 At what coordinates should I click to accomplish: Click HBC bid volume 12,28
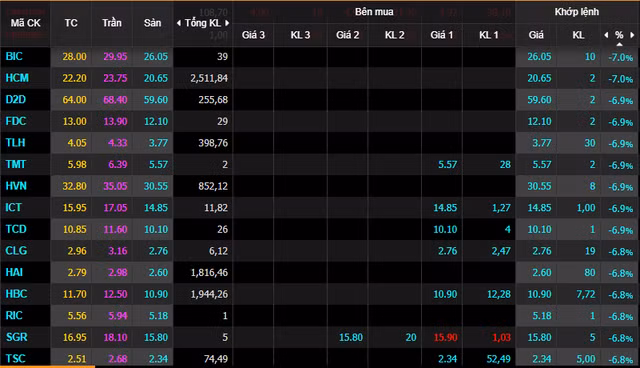(x=499, y=295)
